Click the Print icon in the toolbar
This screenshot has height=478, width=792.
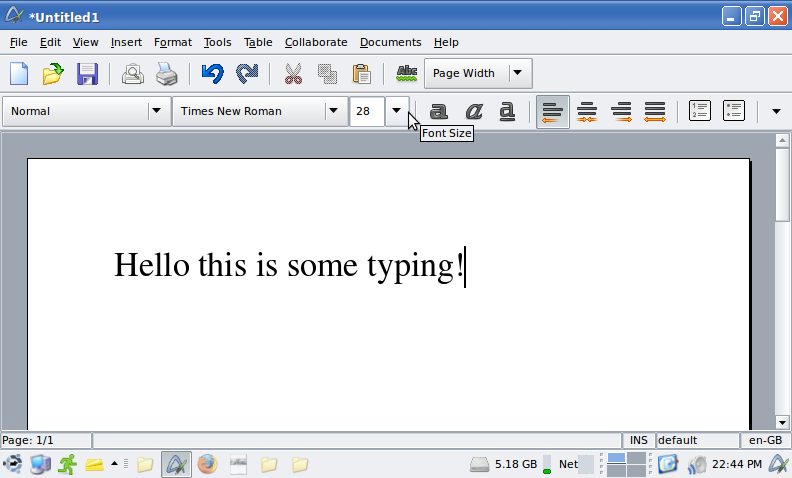(166, 73)
